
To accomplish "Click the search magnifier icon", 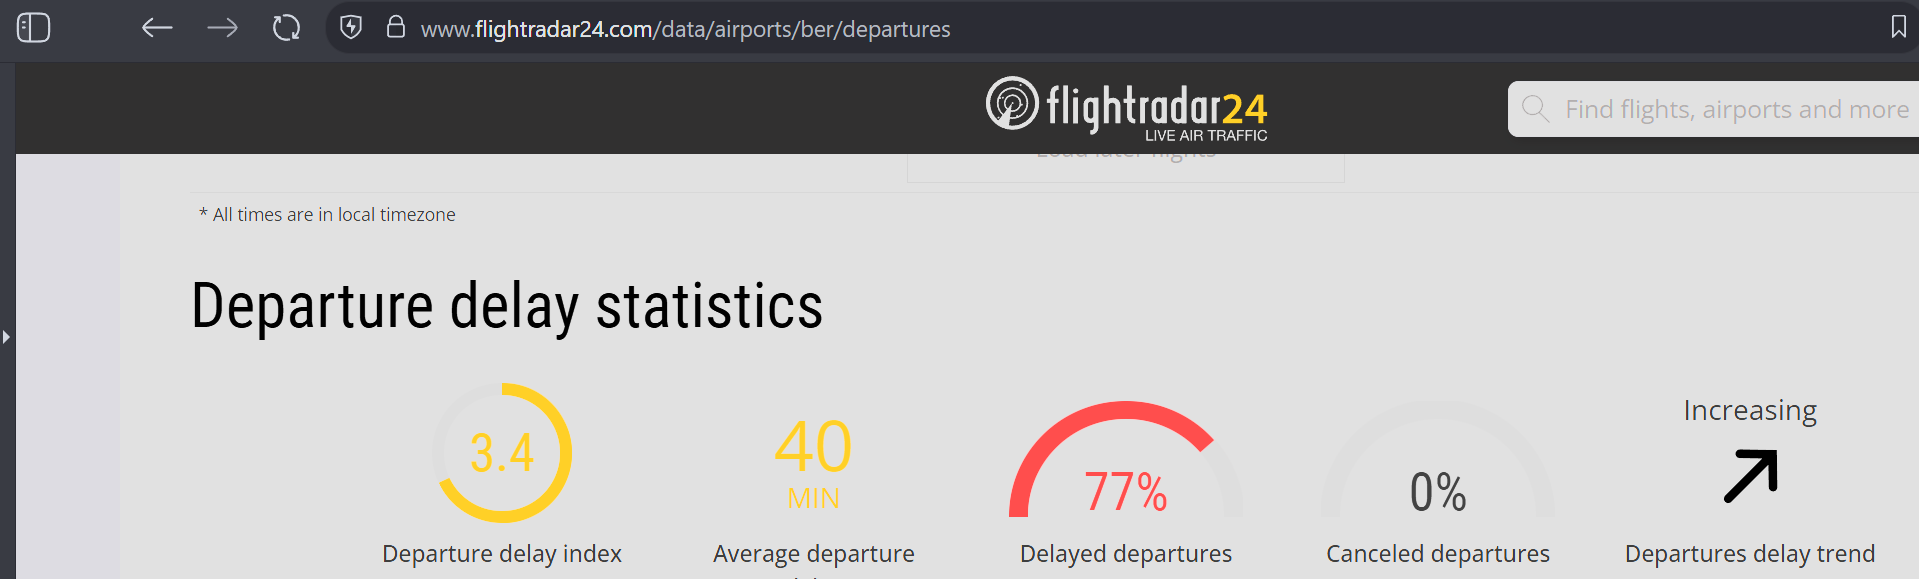I will 1535,108.
